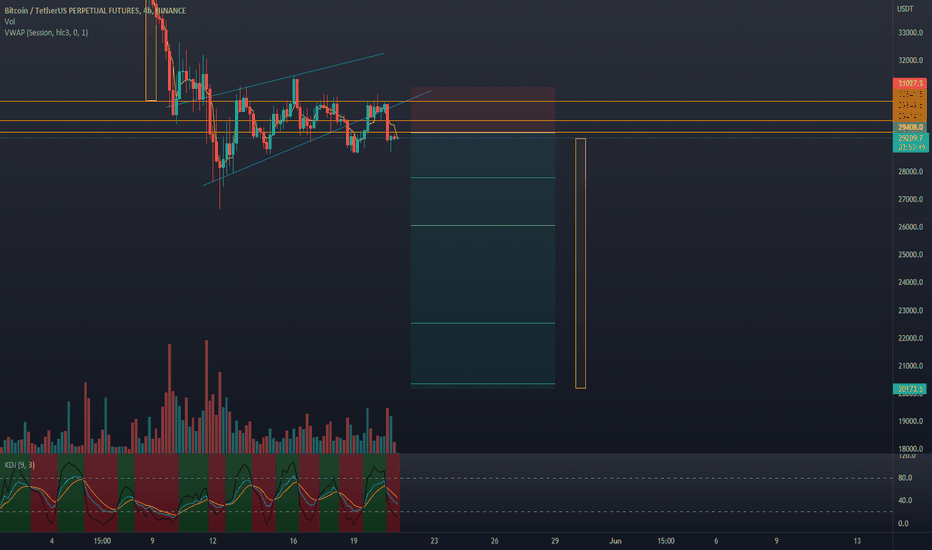Screen dimensions: 932x550
Task: Click the grey 29408.0 price label
Action: click(x=910, y=127)
